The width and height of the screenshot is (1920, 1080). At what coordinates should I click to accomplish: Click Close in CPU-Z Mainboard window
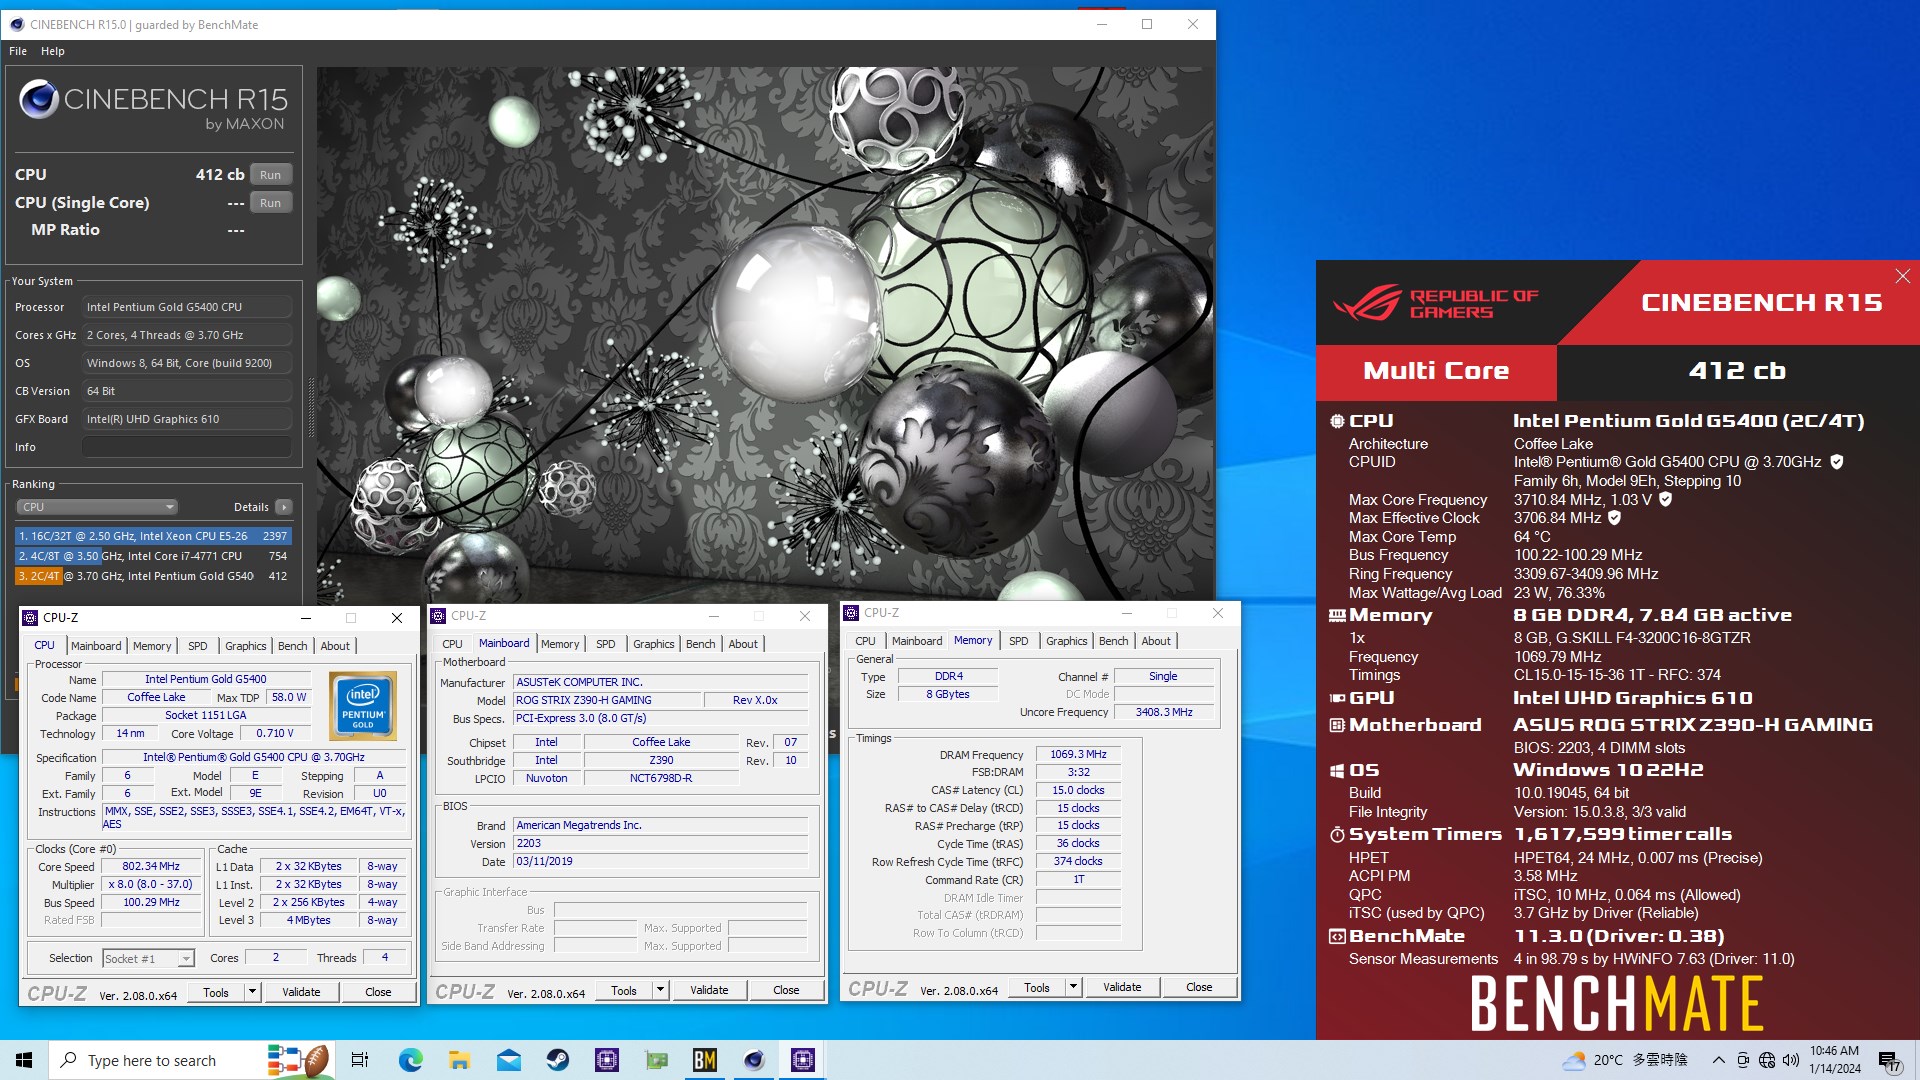(786, 990)
